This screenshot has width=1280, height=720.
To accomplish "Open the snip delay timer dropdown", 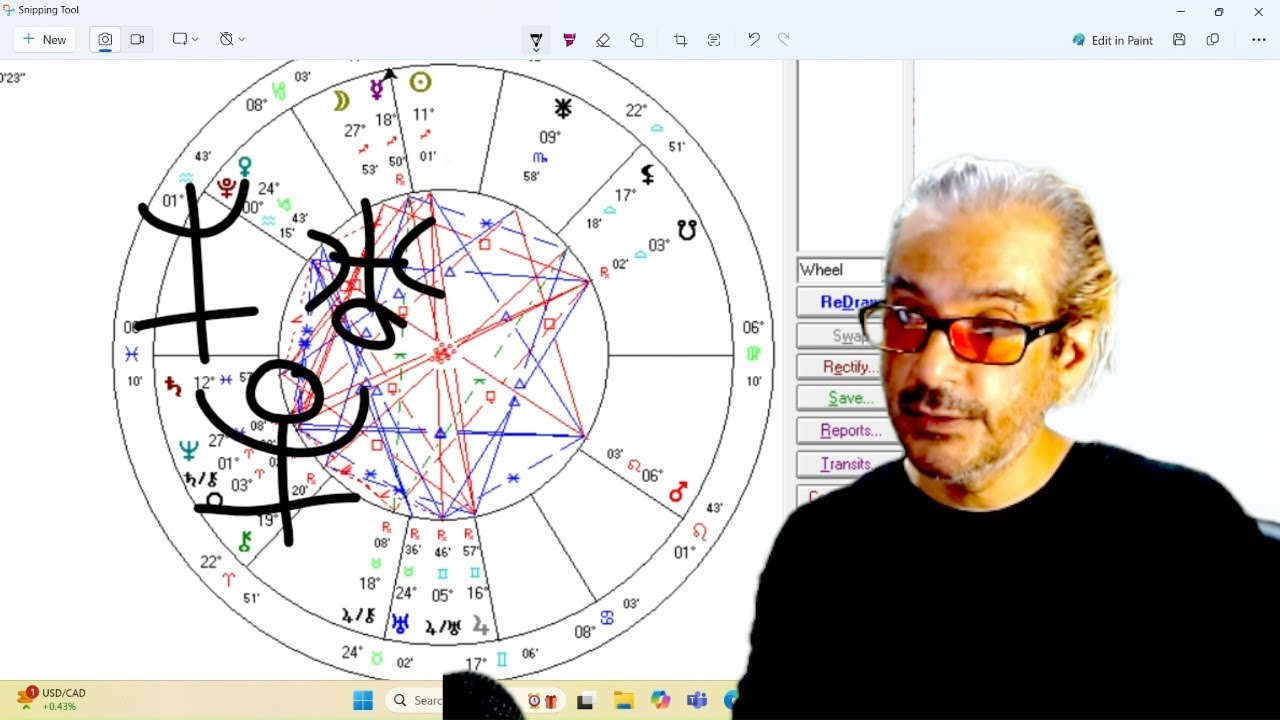I will [x=232, y=40].
